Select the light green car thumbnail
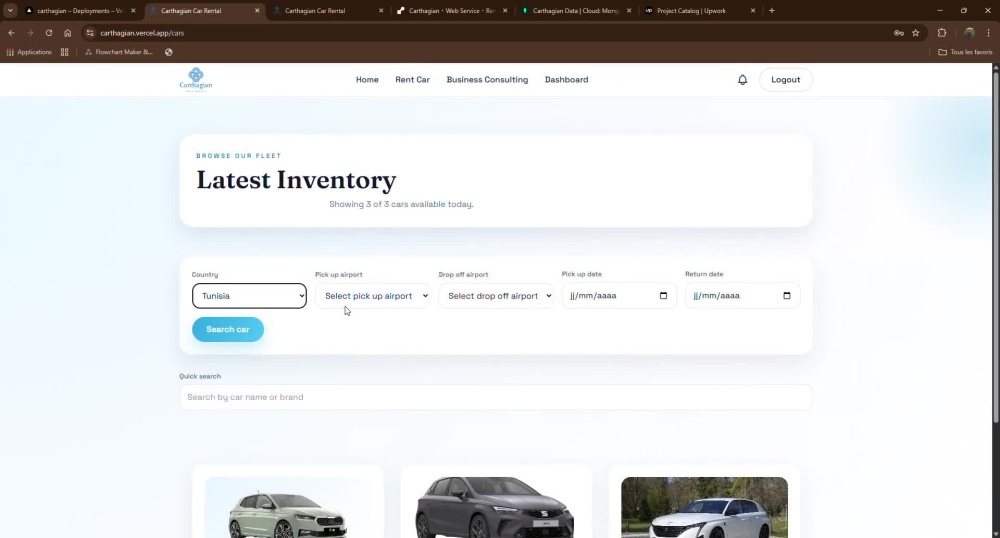 point(288,508)
